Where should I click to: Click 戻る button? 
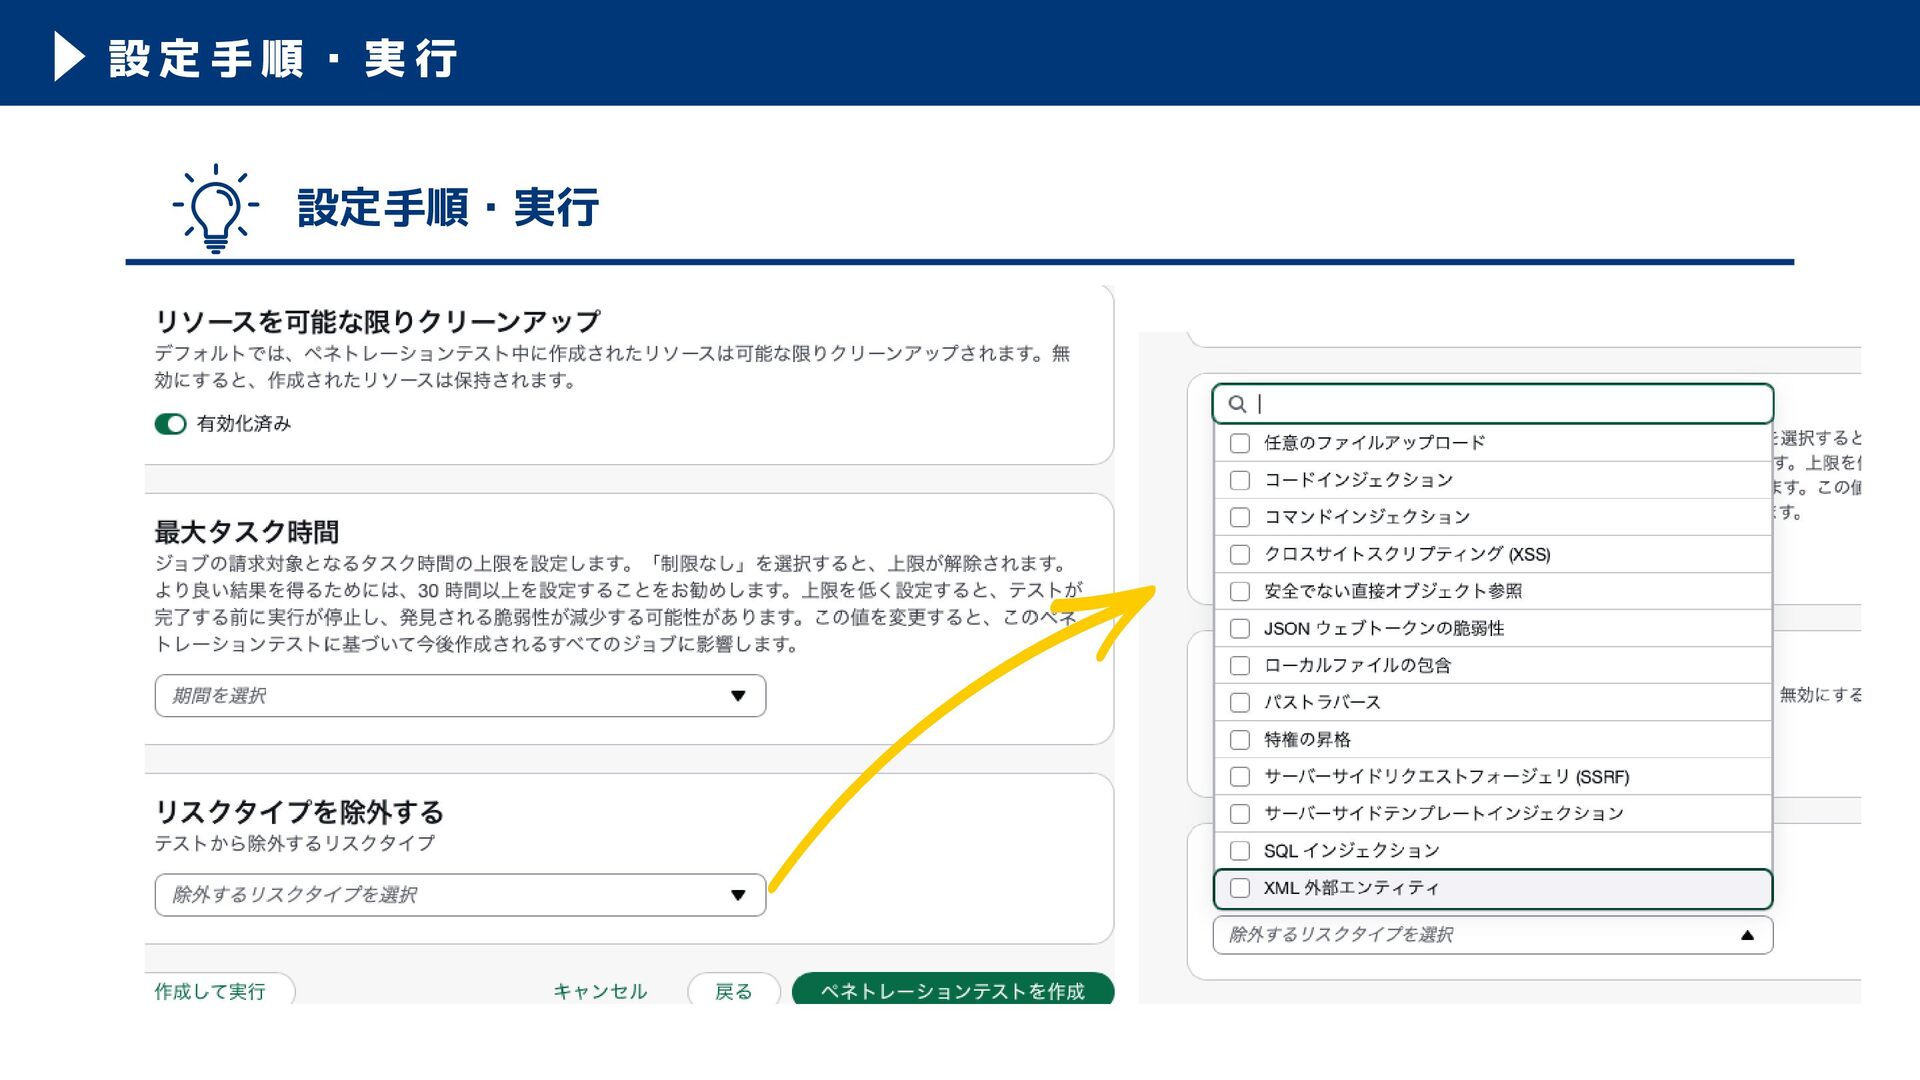pyautogui.click(x=734, y=989)
